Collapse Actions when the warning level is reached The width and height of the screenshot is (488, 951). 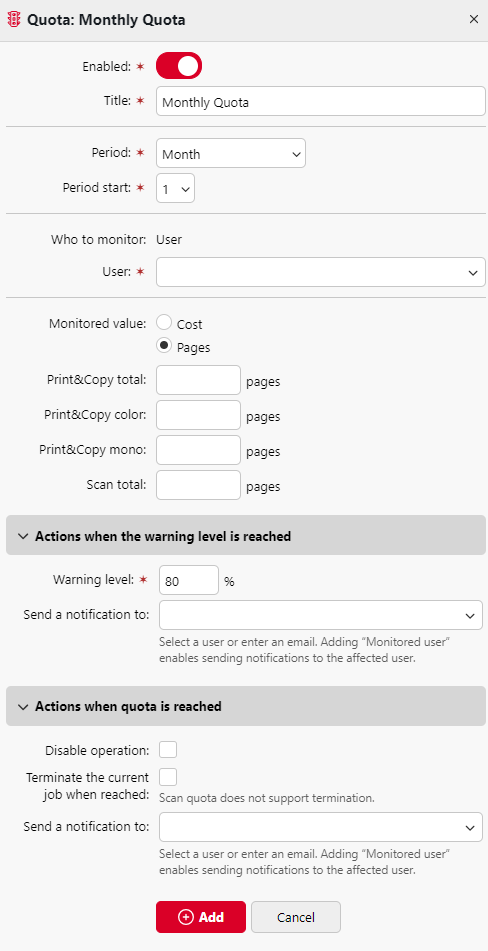[246, 536]
